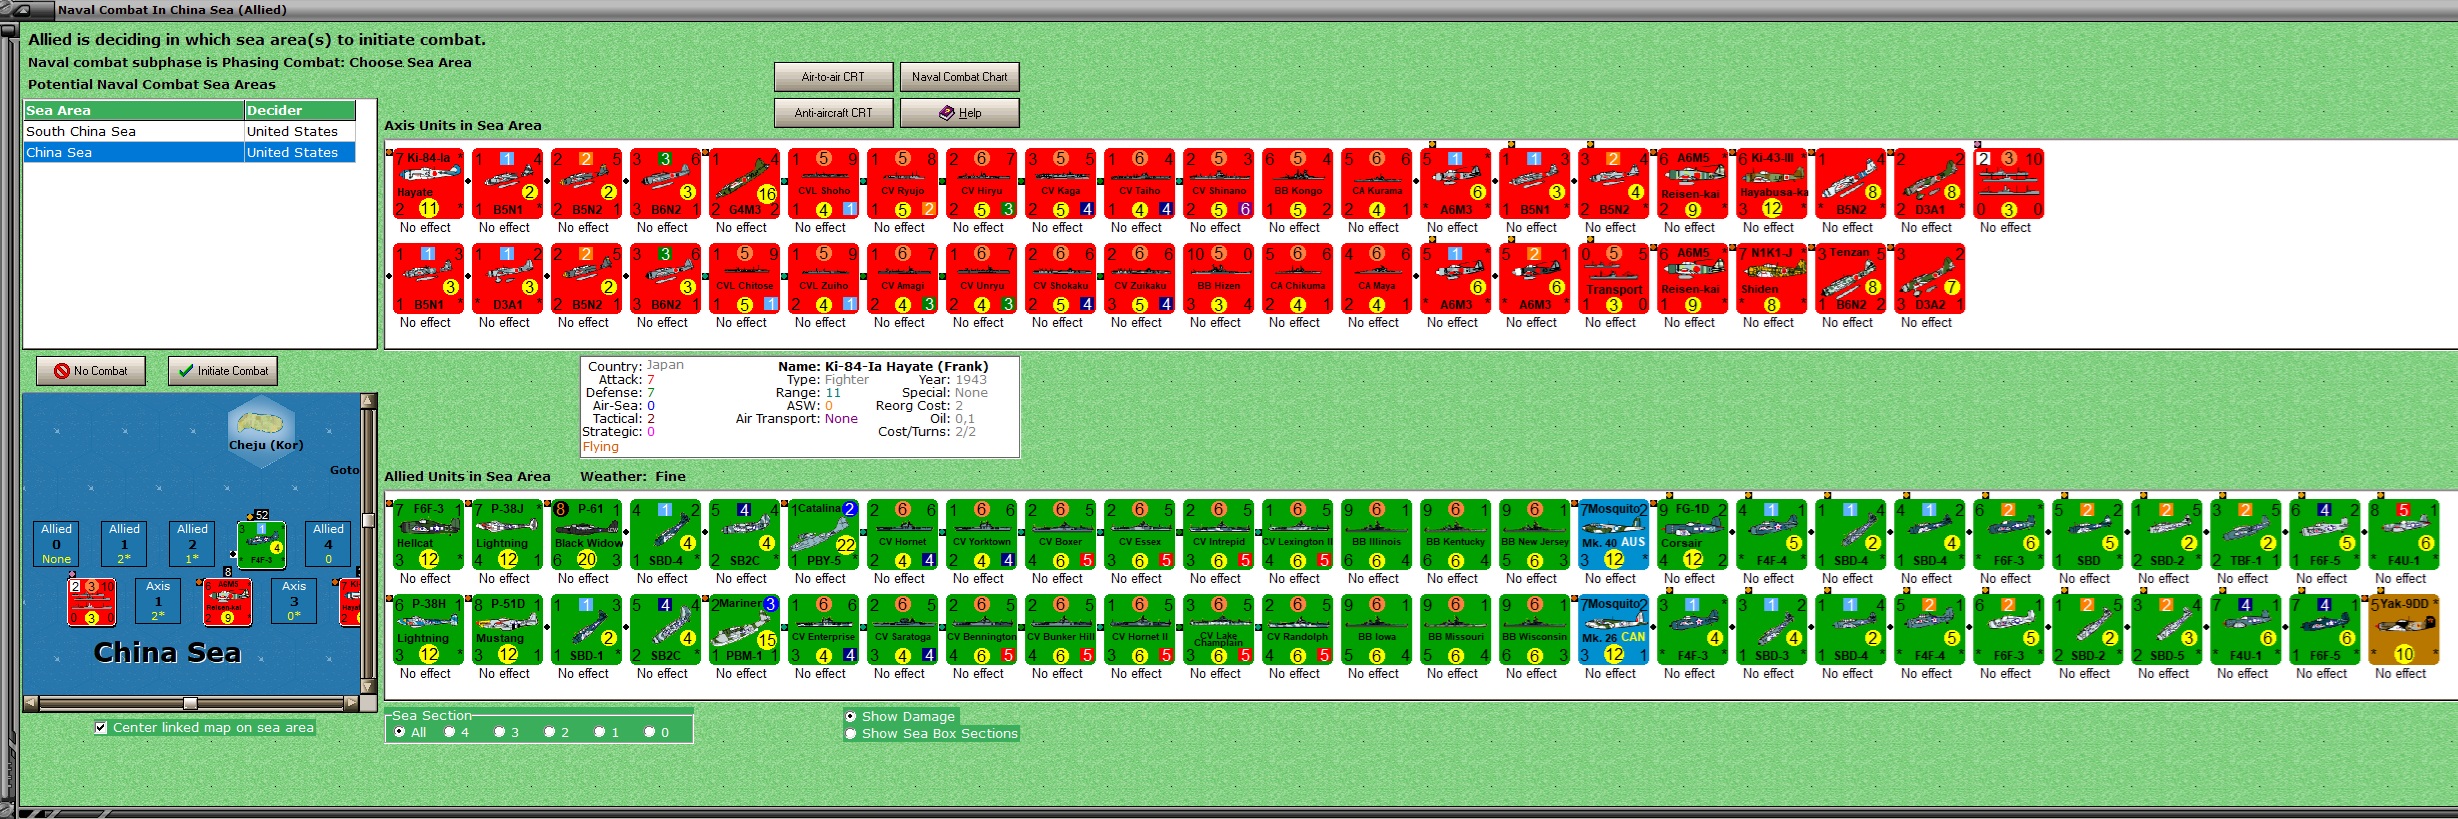Select the Ki-84-Ia Hayate fighter counter

(429, 184)
